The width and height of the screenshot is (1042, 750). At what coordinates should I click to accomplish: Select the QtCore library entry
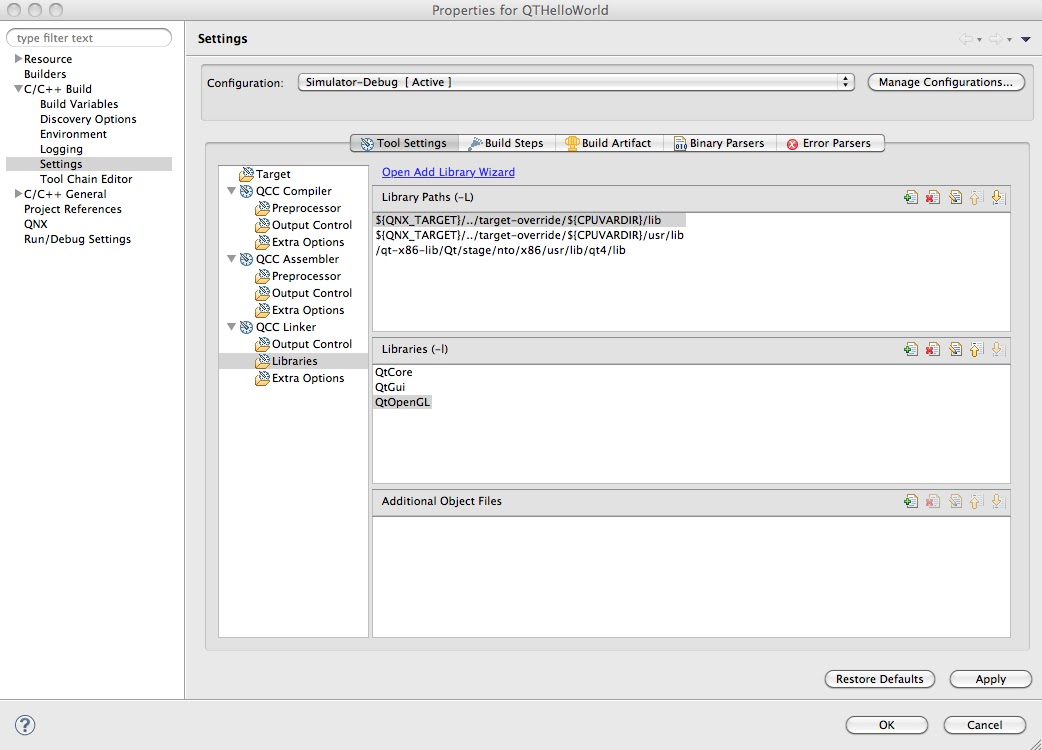tap(393, 372)
